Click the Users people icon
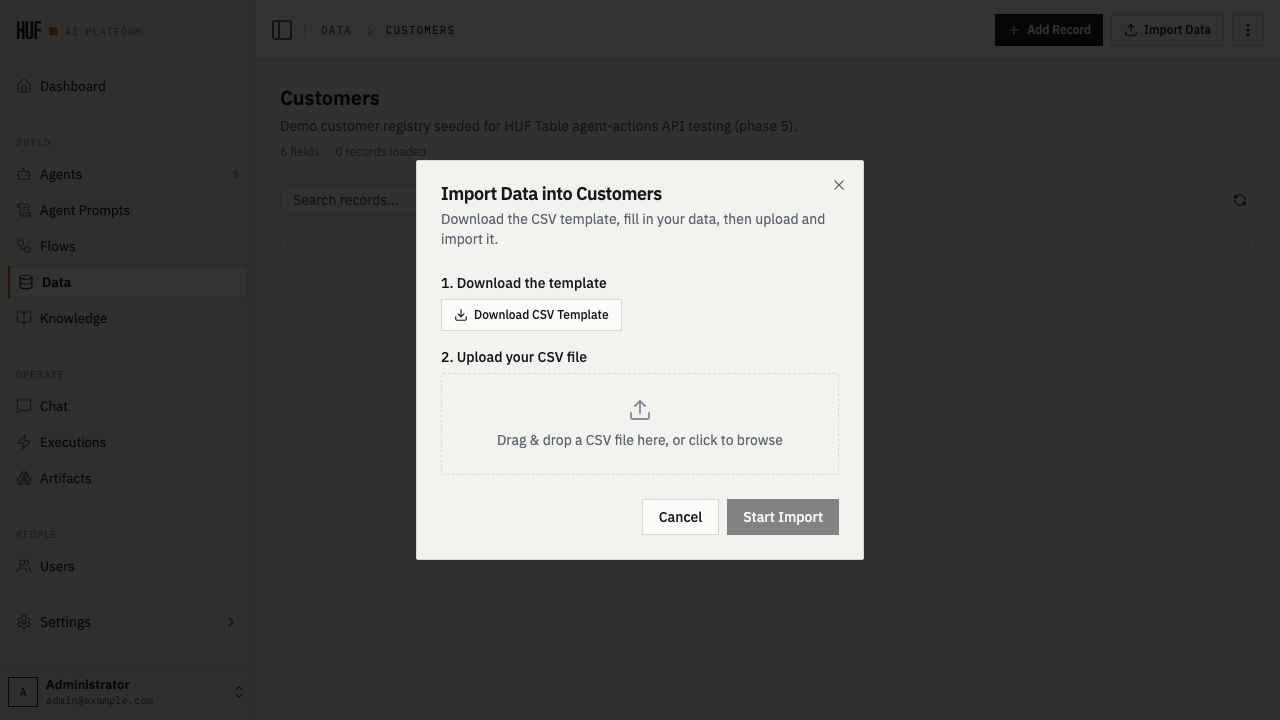Image resolution: width=1280 pixels, height=720 pixels. coord(24,566)
